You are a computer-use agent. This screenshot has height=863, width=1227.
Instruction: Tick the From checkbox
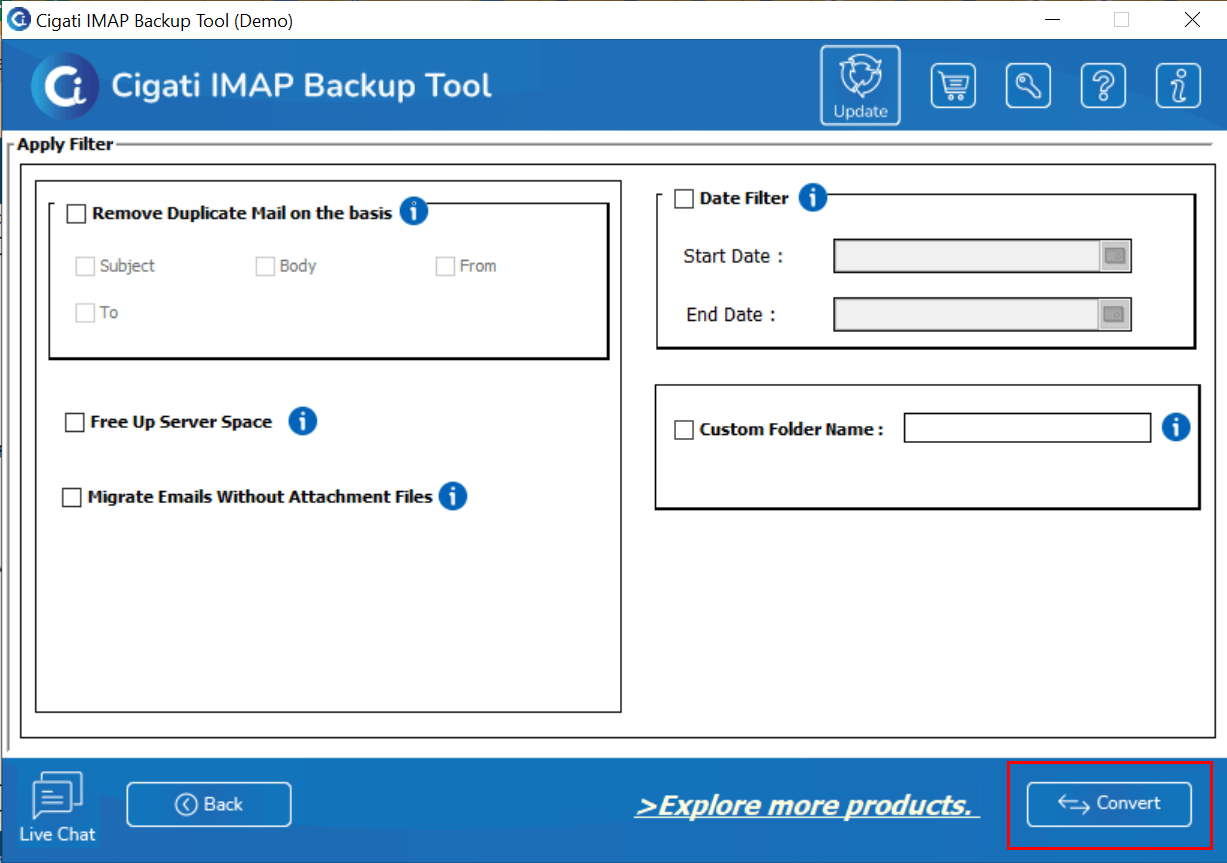click(x=445, y=266)
